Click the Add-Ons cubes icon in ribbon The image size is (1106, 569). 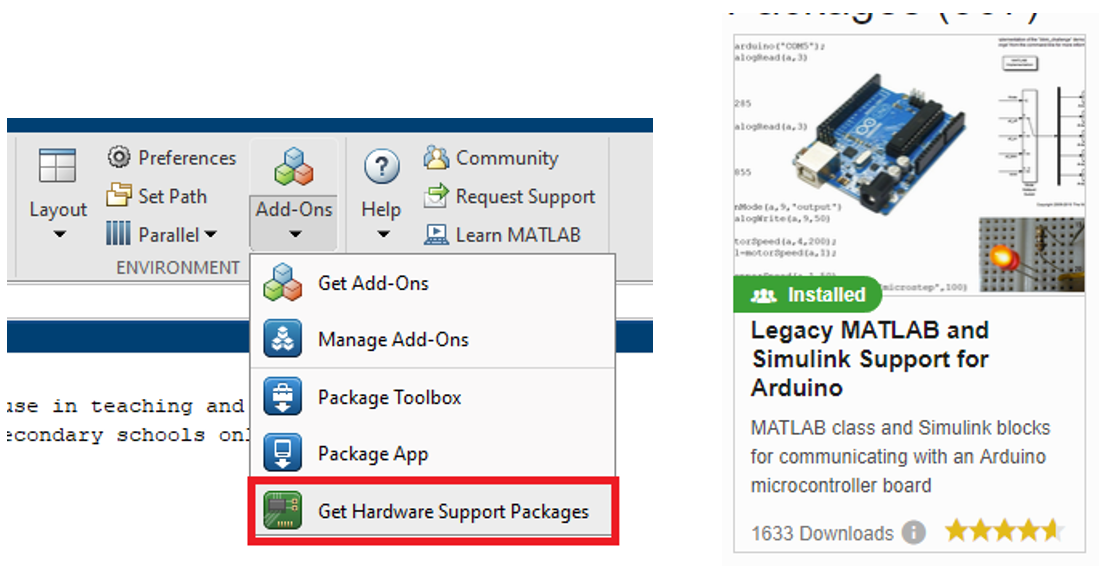(x=294, y=166)
